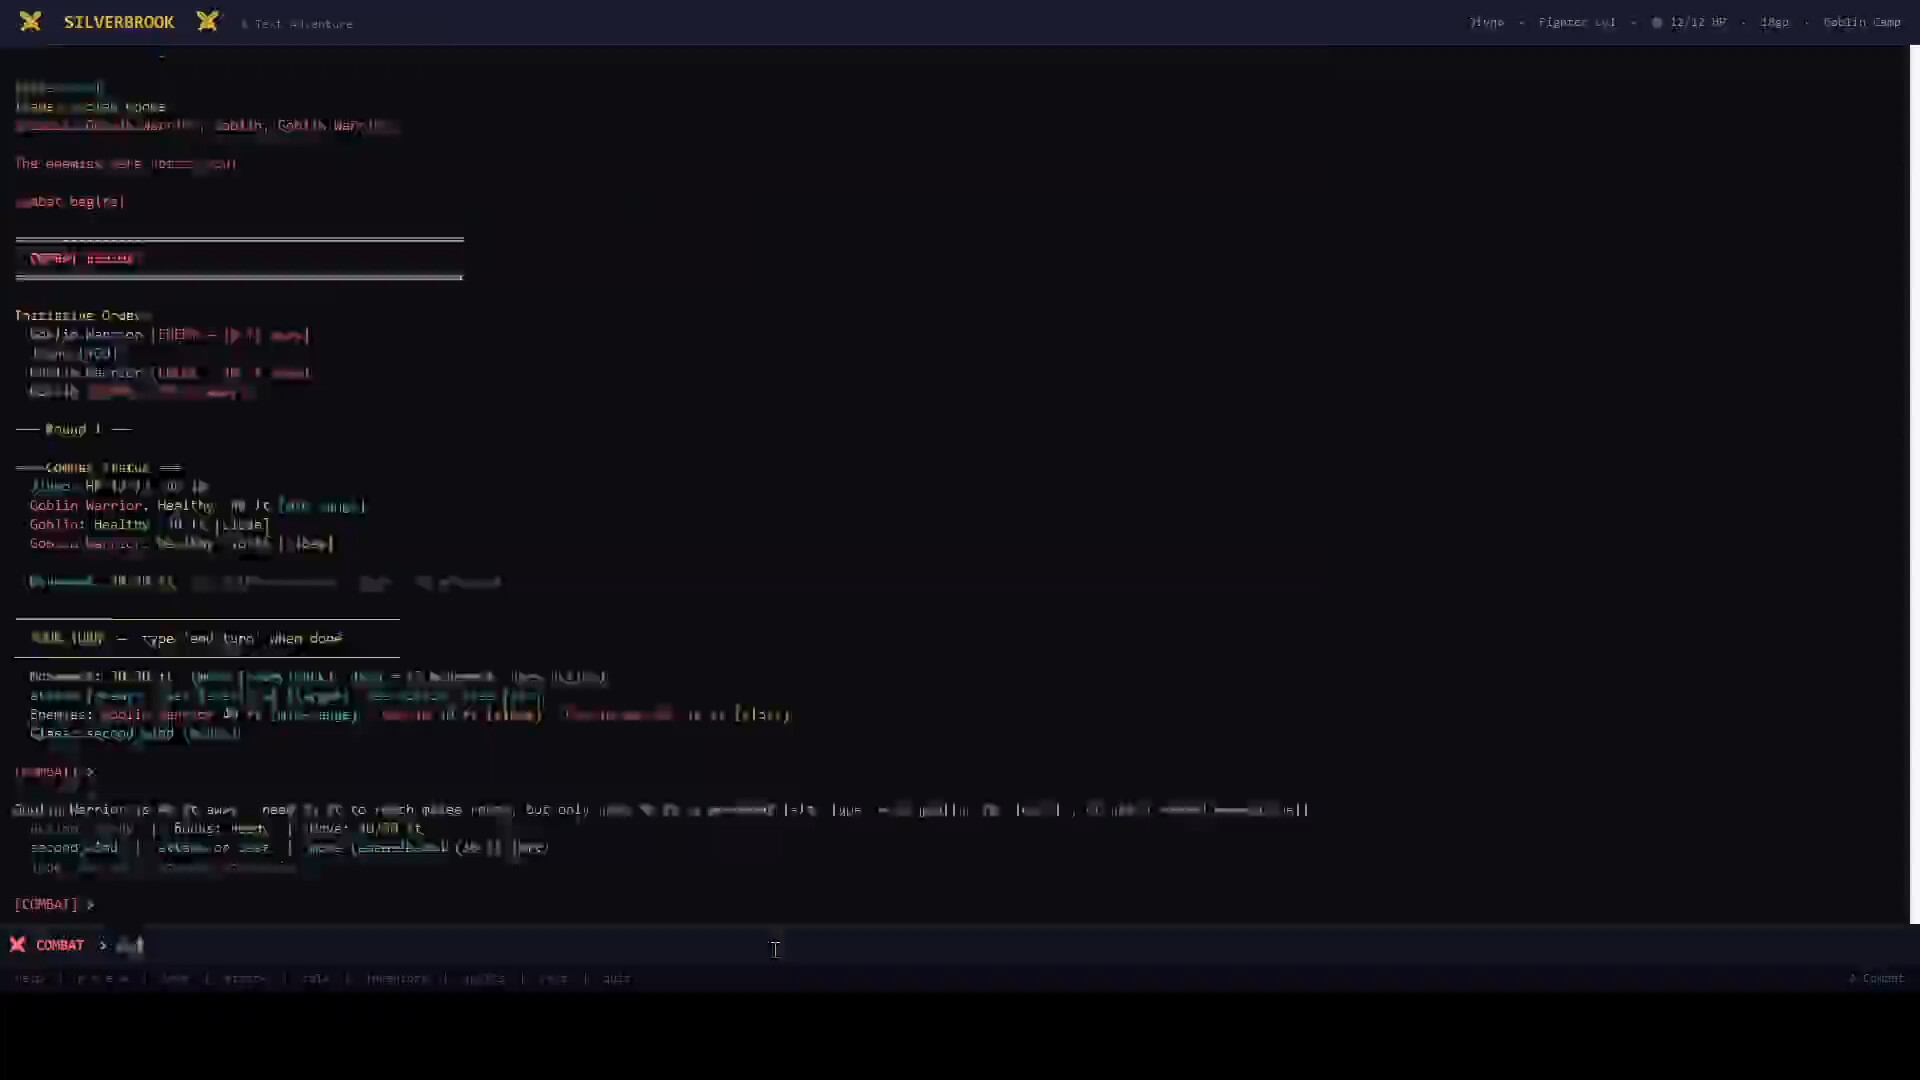
Task: Click the look shortcut in footer
Action: tap(174, 978)
